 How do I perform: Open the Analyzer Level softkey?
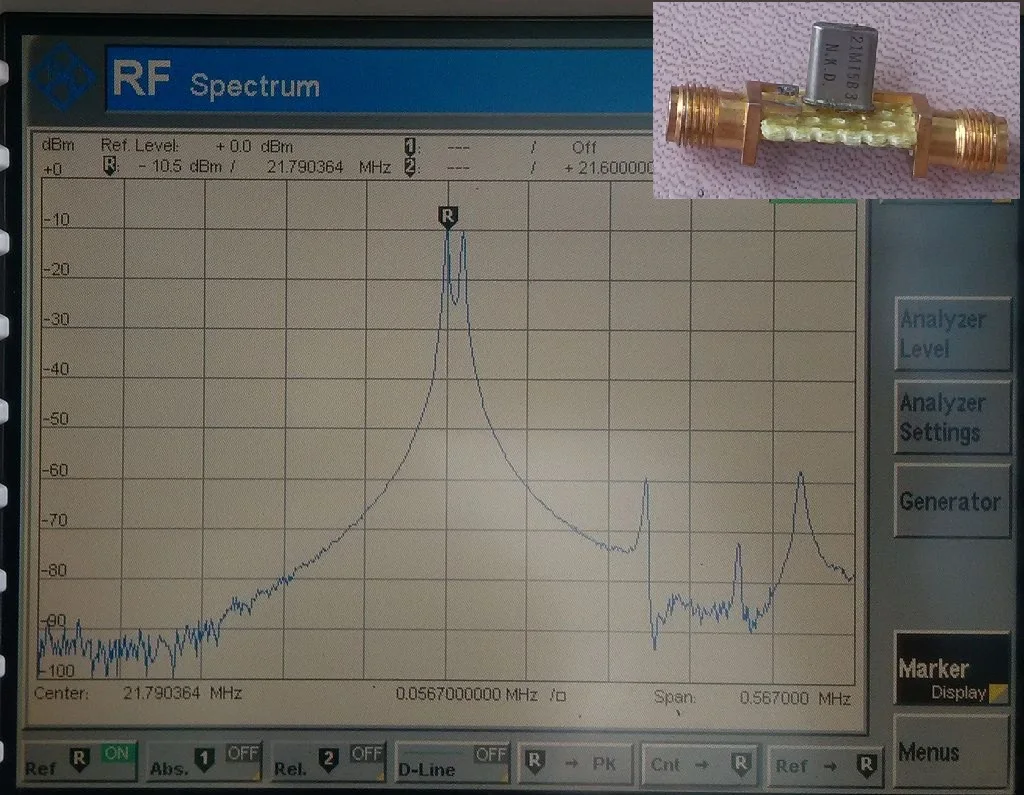pyautogui.click(x=953, y=334)
